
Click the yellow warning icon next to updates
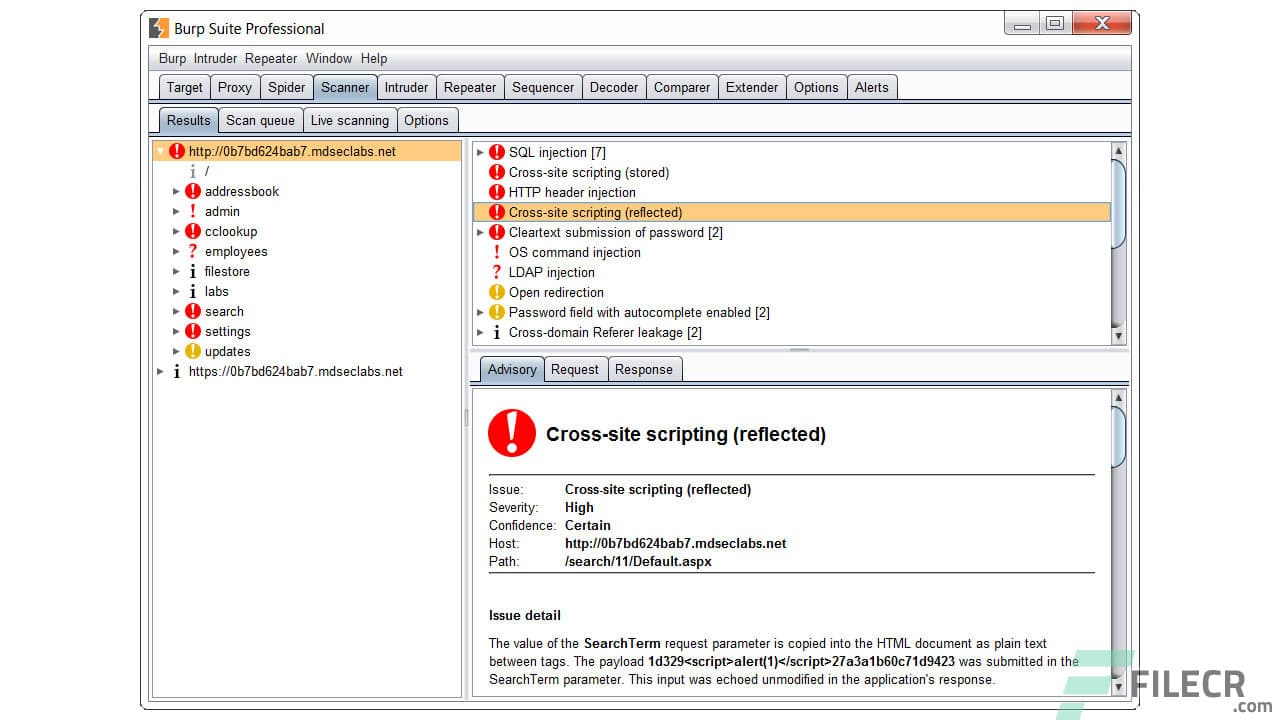tap(194, 351)
